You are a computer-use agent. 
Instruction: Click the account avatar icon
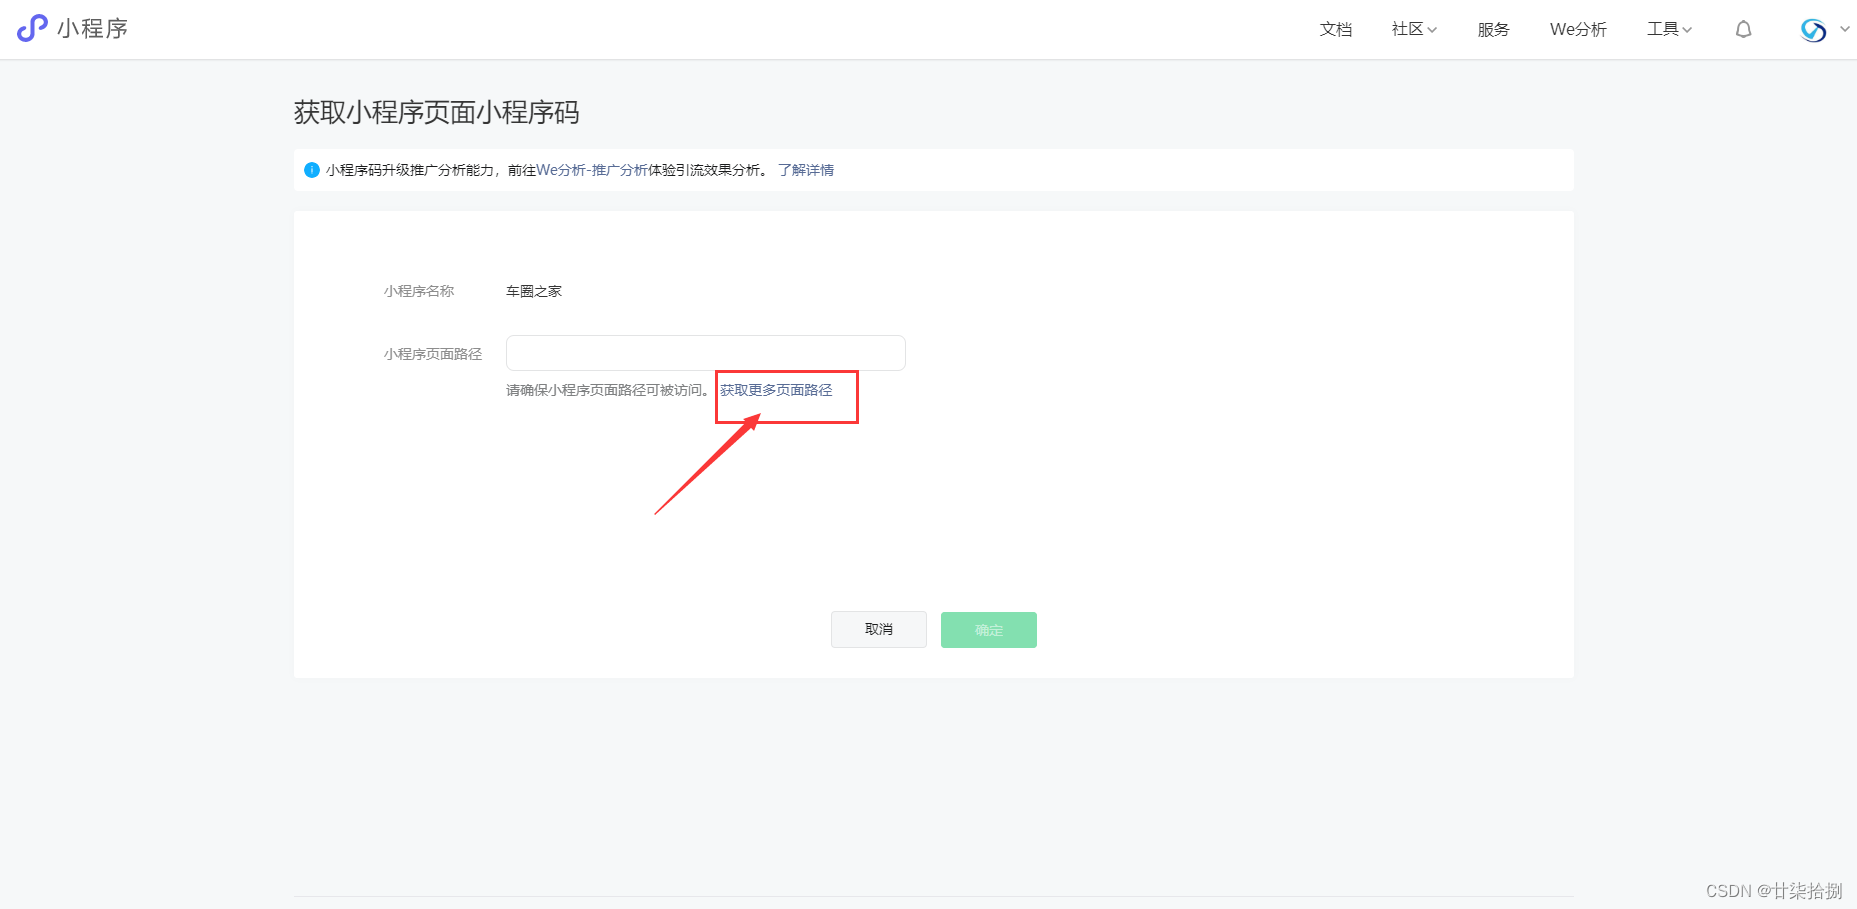tap(1813, 30)
